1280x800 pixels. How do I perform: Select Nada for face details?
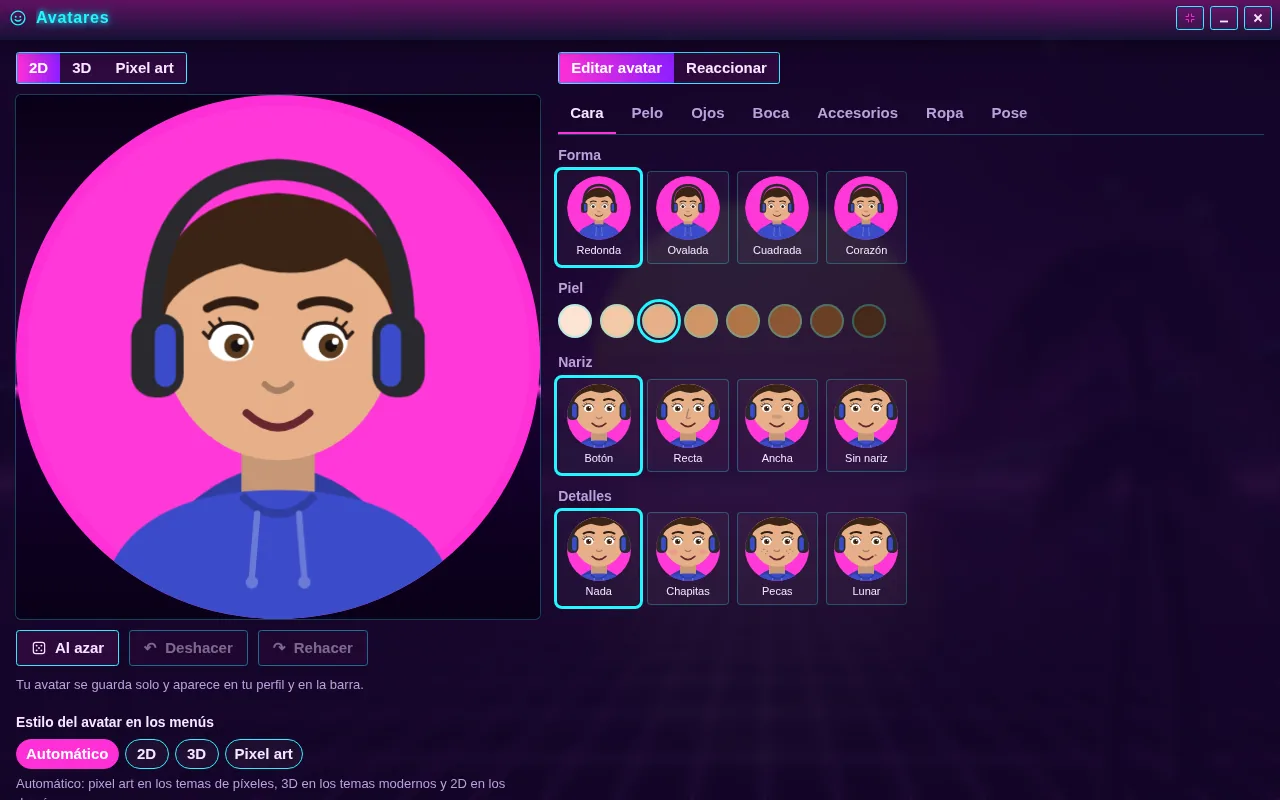point(598,558)
